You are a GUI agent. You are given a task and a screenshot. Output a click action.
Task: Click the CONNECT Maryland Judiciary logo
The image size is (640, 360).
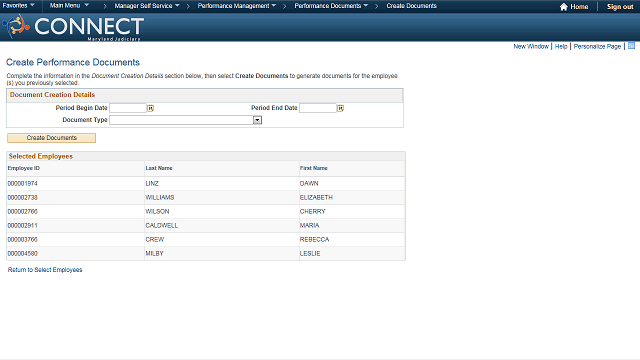(x=73, y=27)
